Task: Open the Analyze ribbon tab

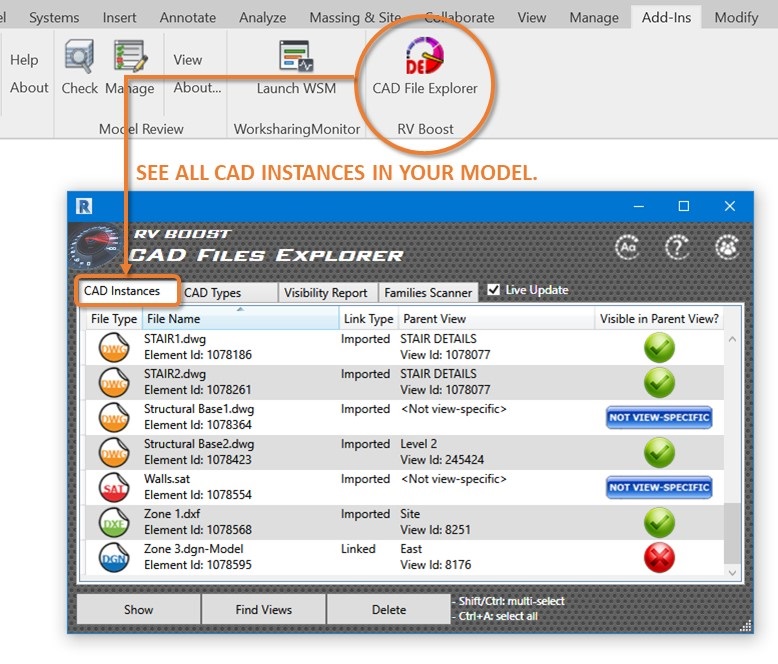Action: tap(262, 17)
